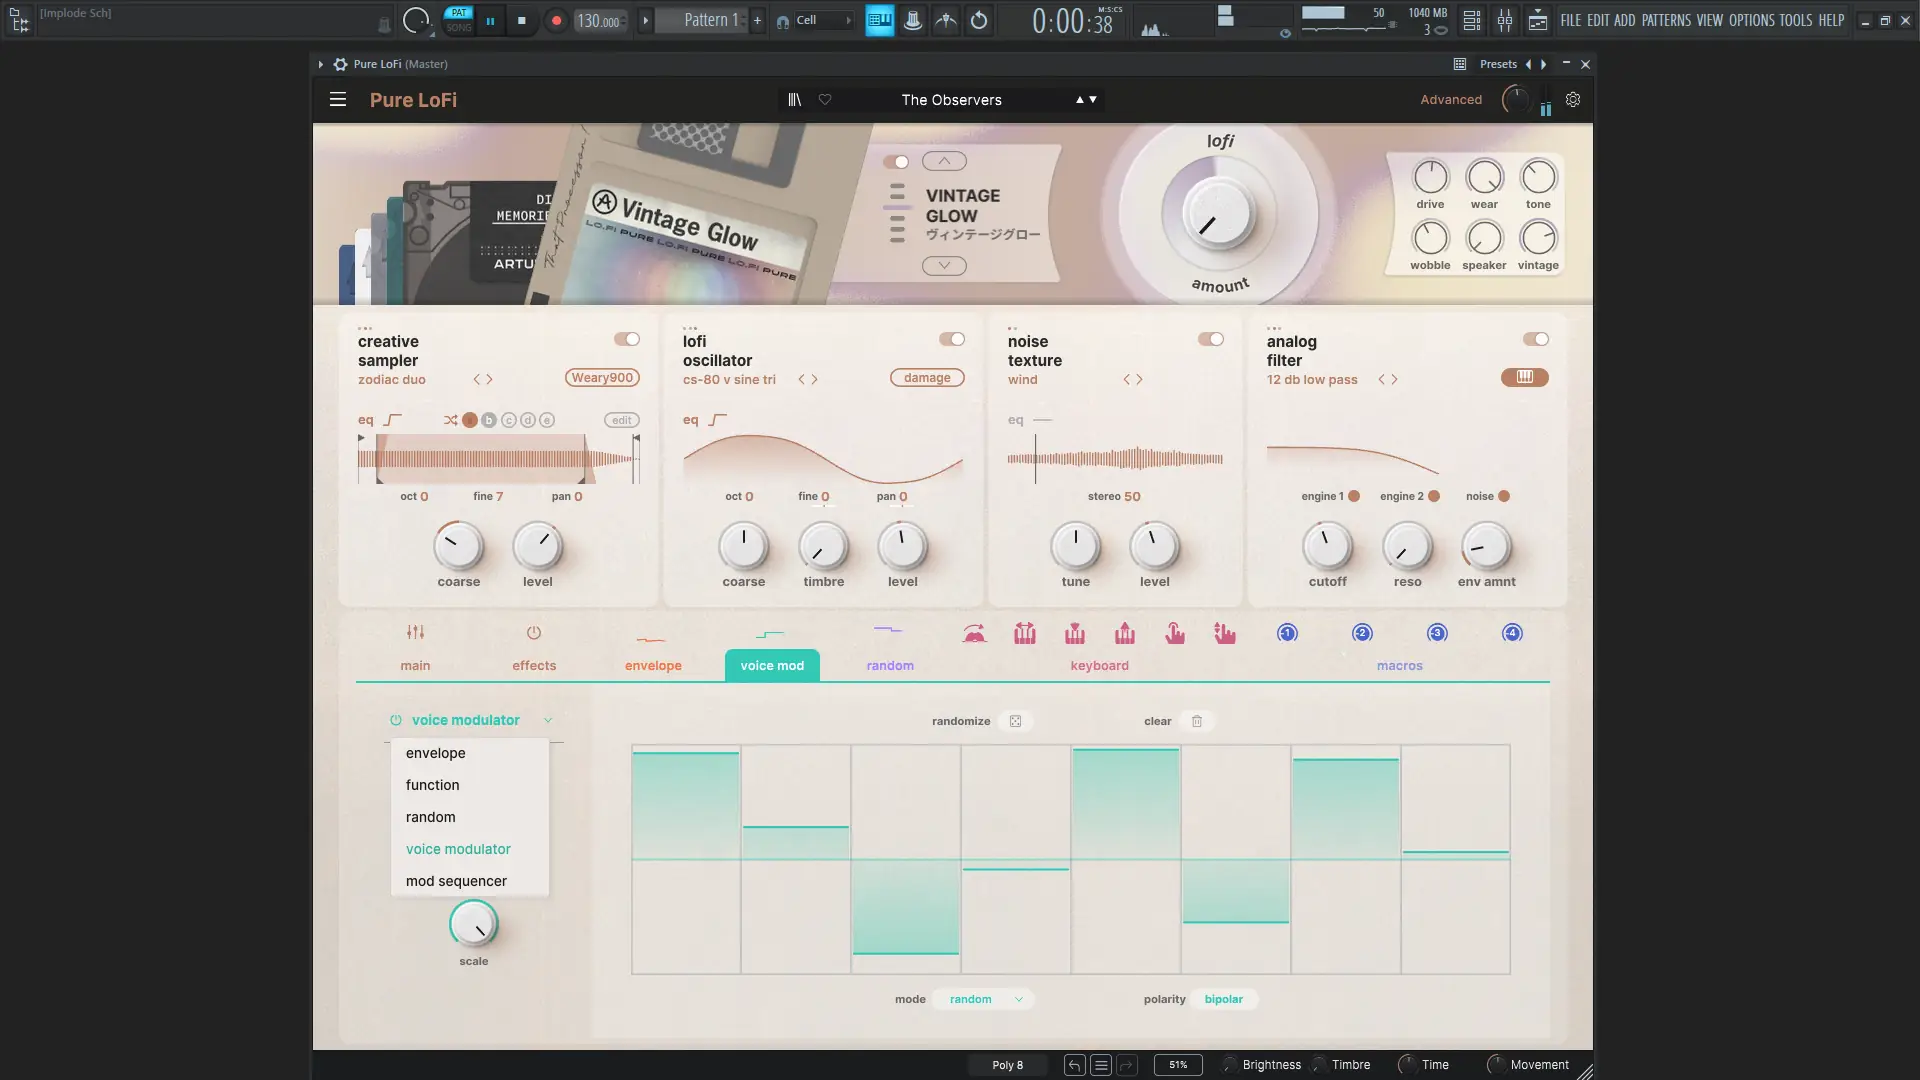The image size is (1920, 1080).
Task: Click the clear trash icon
Action: click(1197, 721)
